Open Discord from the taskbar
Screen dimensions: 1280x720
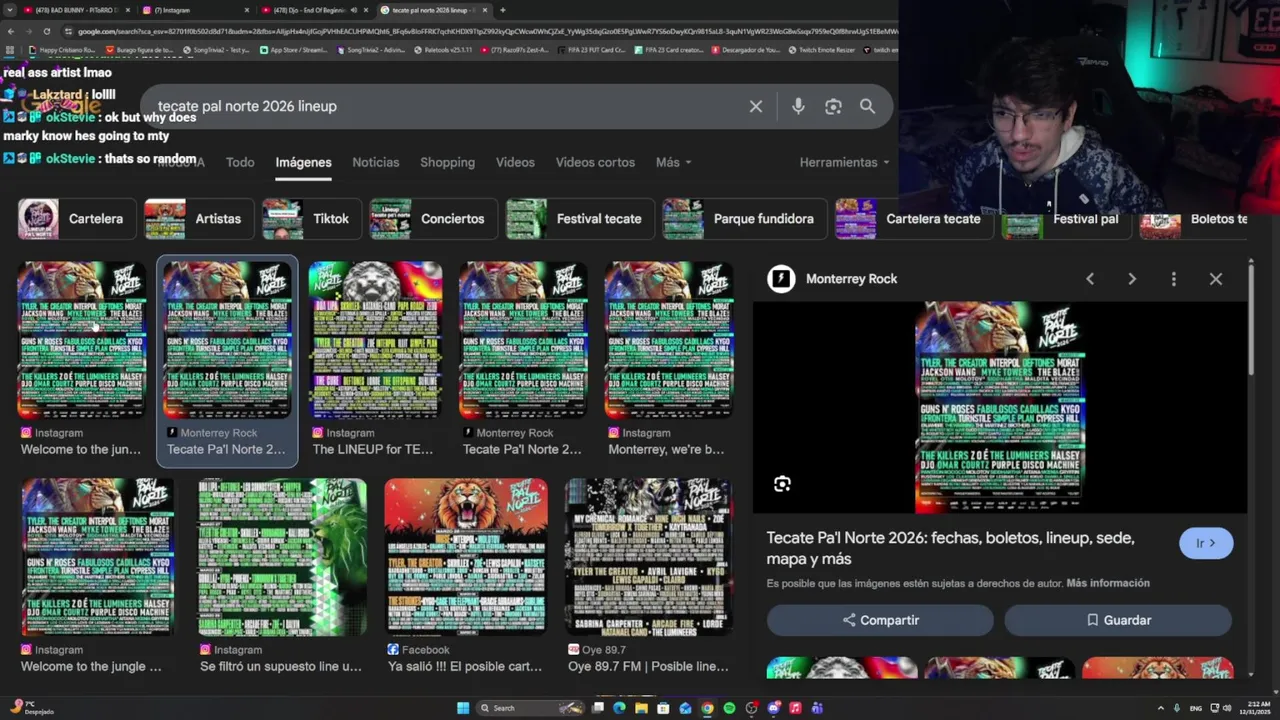(773, 708)
